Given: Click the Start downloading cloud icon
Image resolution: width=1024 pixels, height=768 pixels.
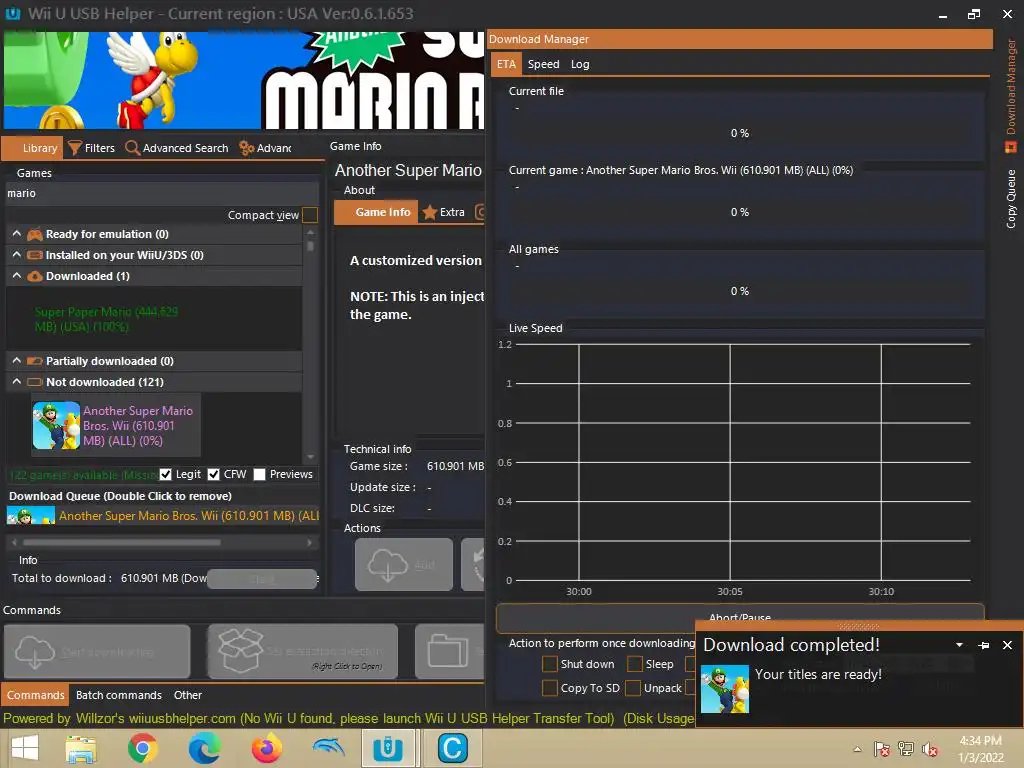Looking at the screenshot, I should point(35,651).
